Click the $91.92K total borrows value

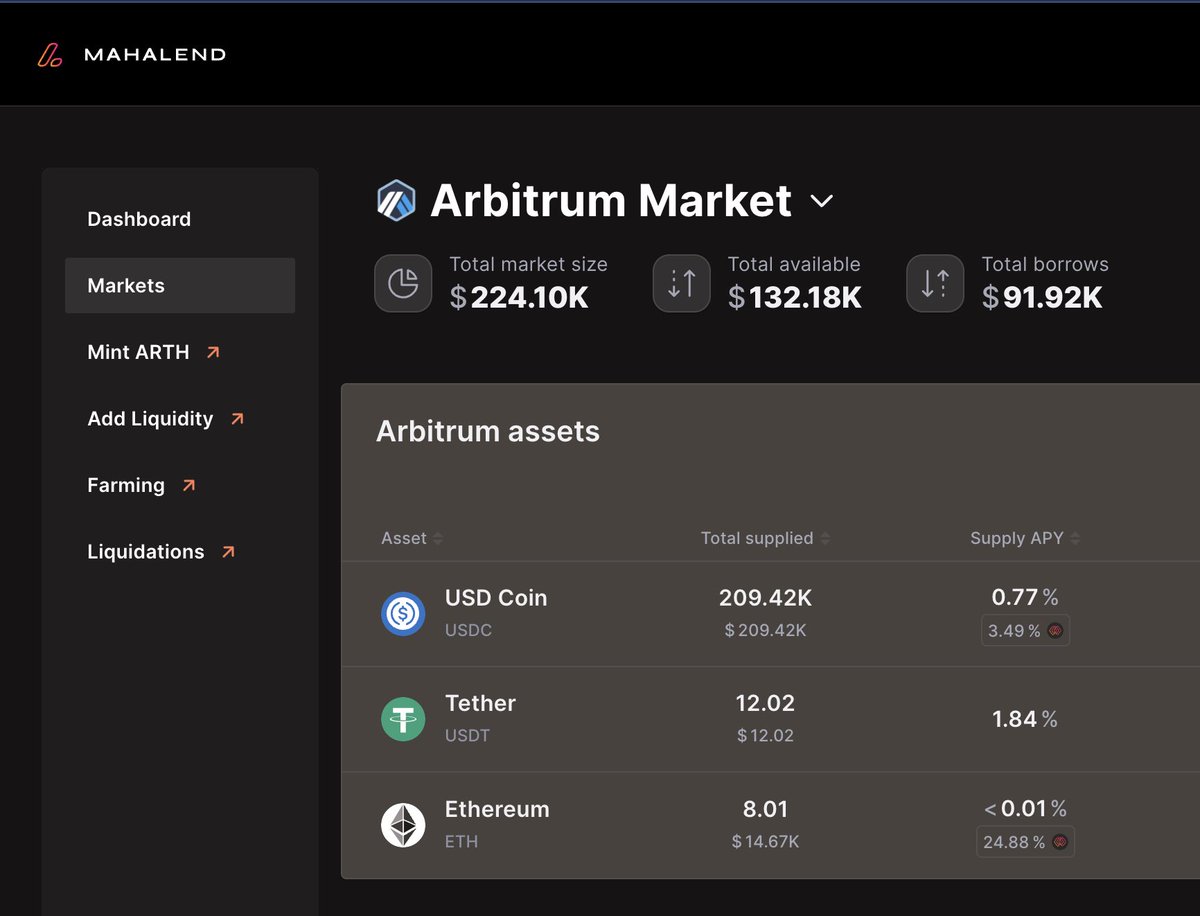tap(1042, 297)
